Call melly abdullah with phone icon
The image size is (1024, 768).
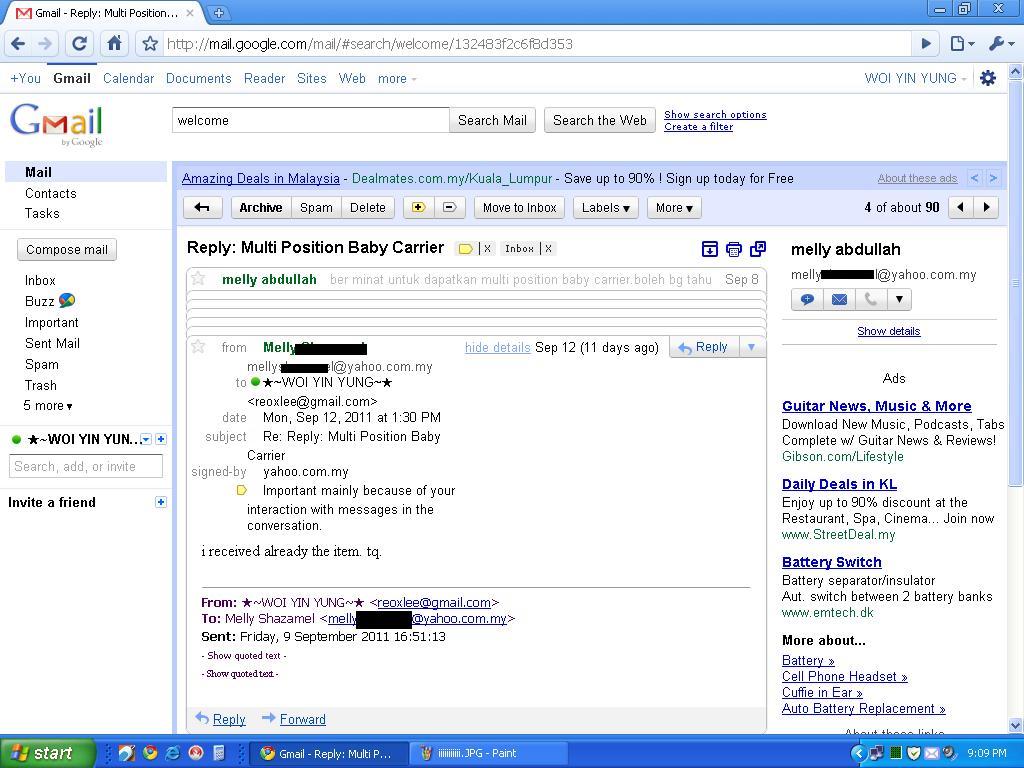(871, 300)
